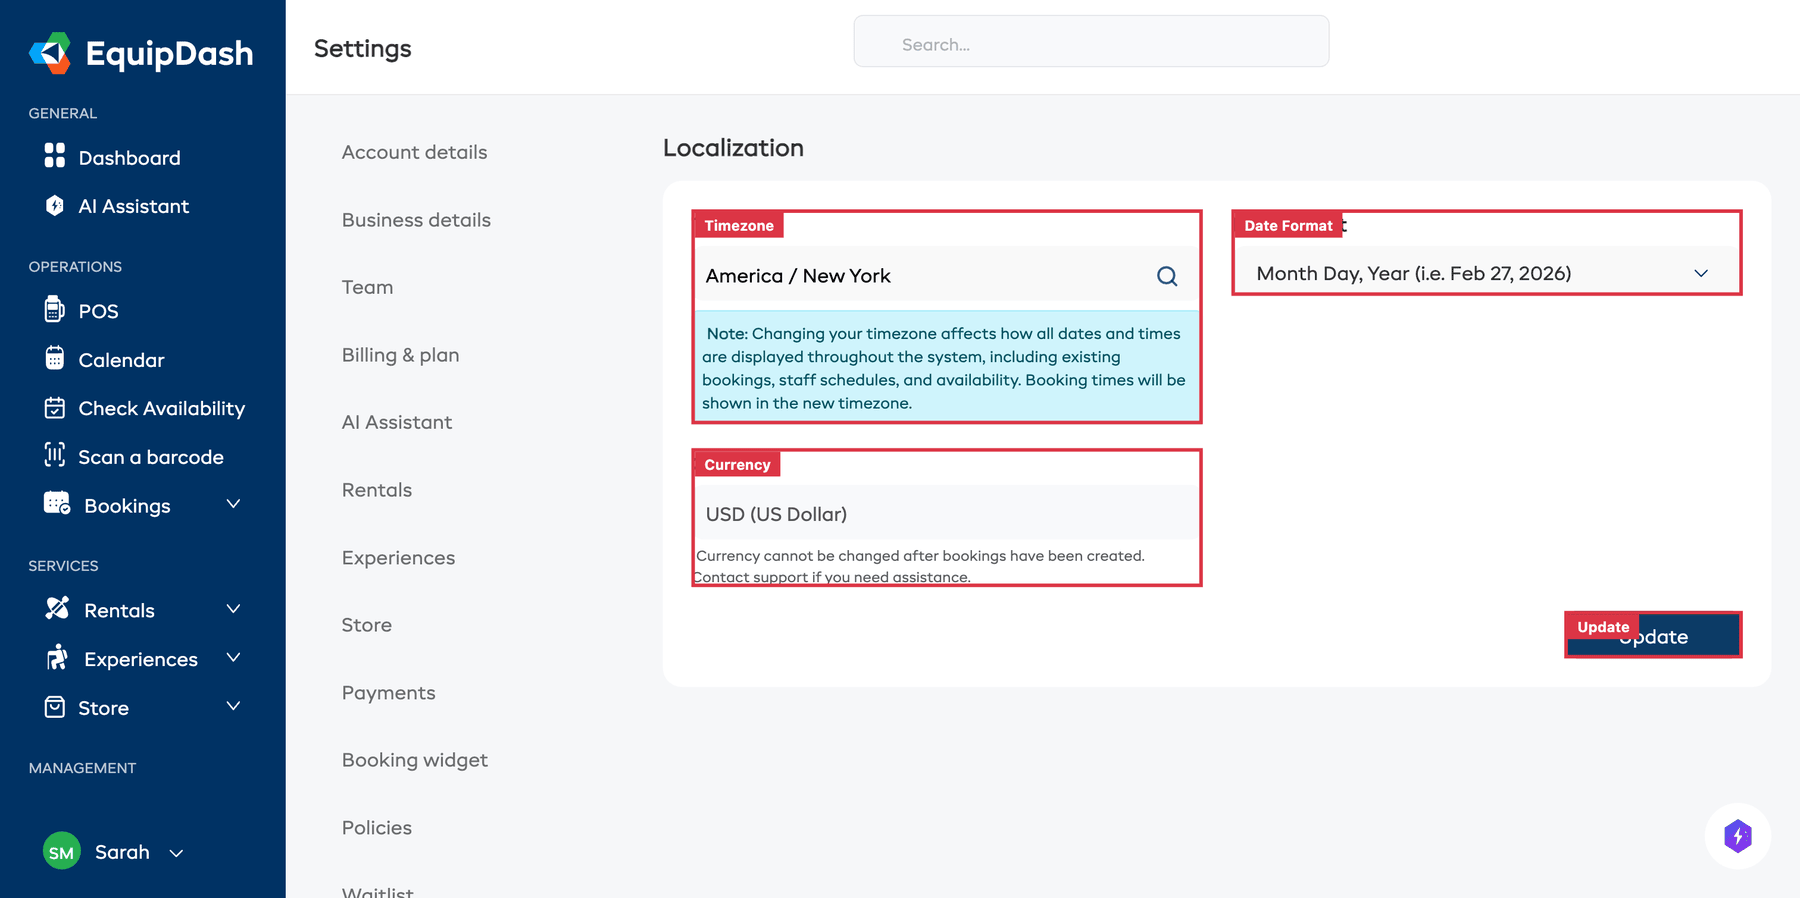This screenshot has height=898, width=1800.
Task: Expand the Store sidebar chevron
Action: click(233, 706)
